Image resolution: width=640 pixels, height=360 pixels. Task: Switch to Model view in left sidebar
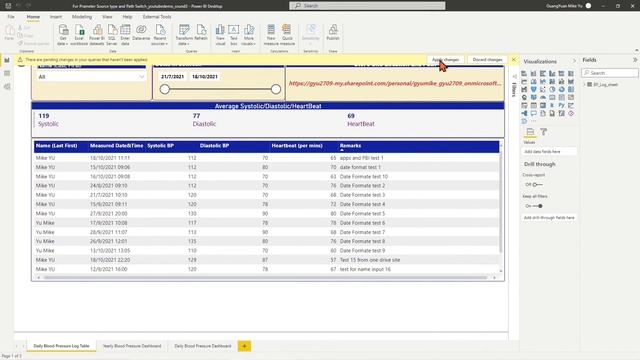[x=7, y=87]
